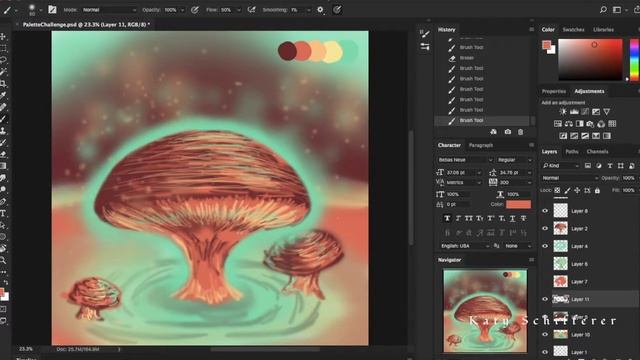Open the workspace switcher icon

[617, 9]
